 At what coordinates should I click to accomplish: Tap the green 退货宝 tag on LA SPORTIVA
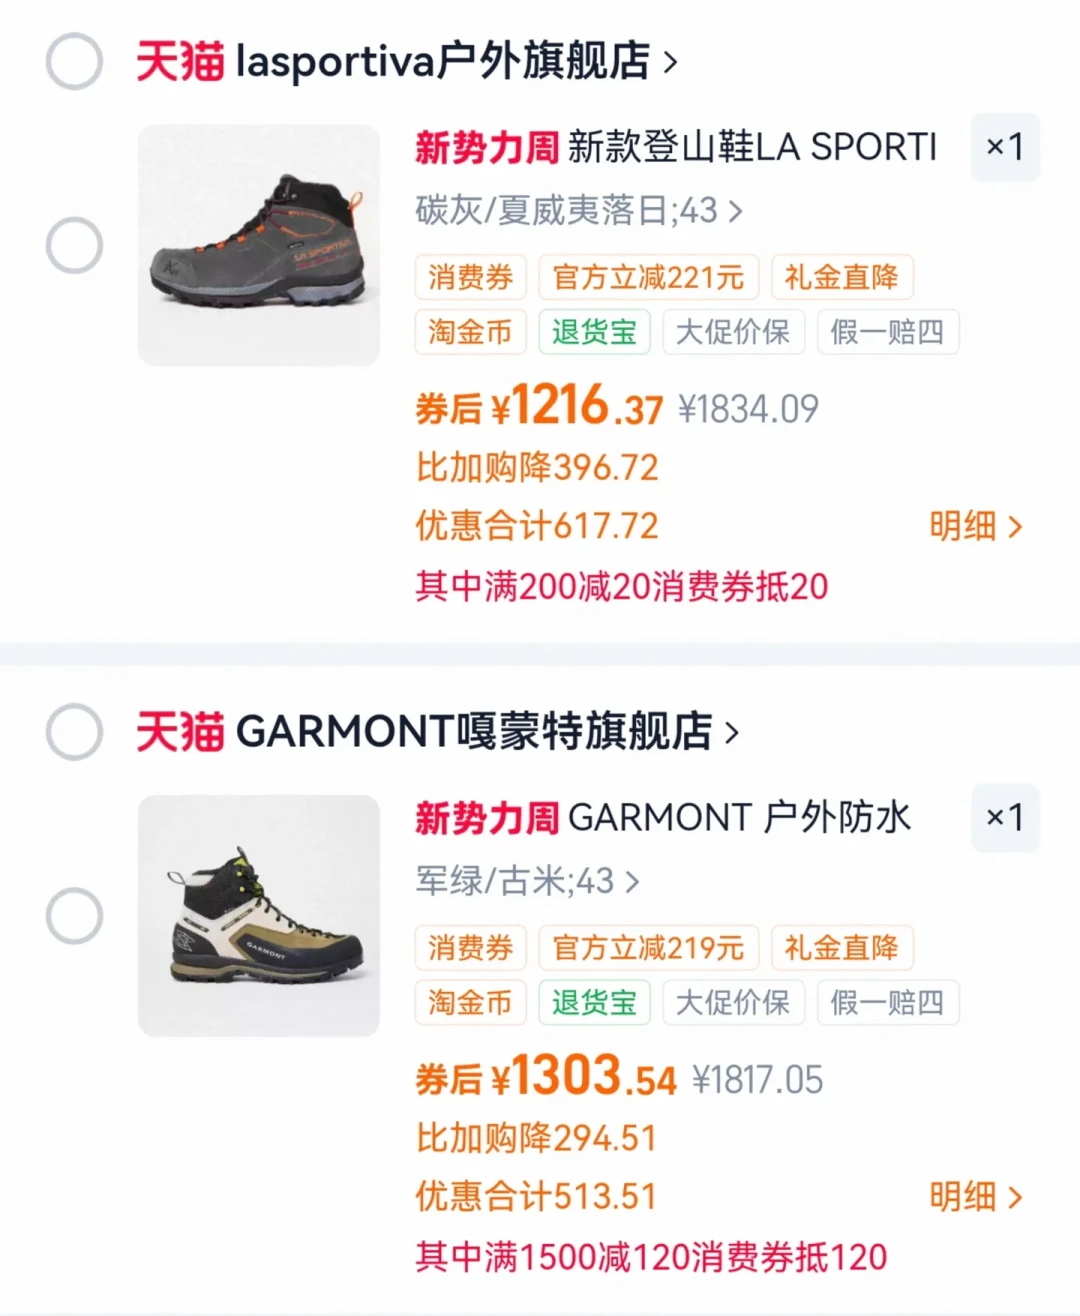[x=595, y=332]
